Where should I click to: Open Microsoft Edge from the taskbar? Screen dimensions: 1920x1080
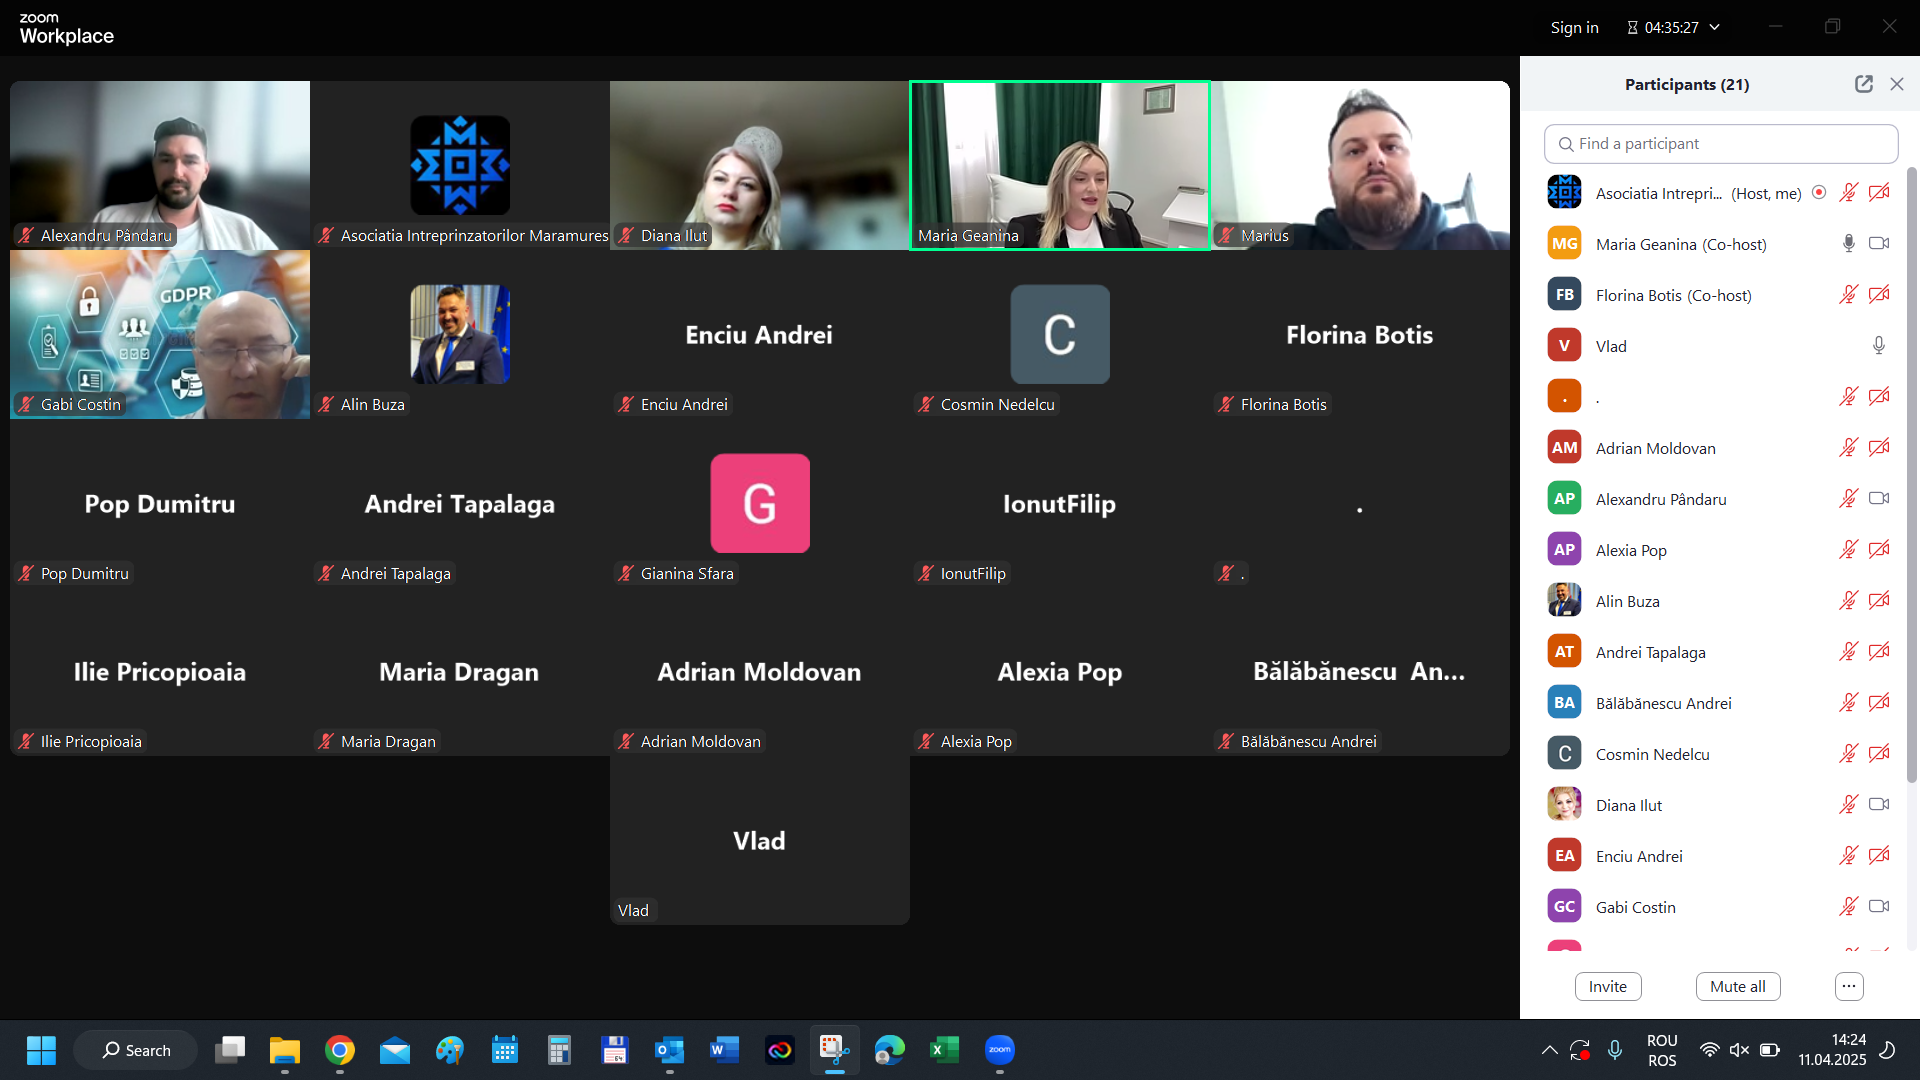click(890, 1050)
